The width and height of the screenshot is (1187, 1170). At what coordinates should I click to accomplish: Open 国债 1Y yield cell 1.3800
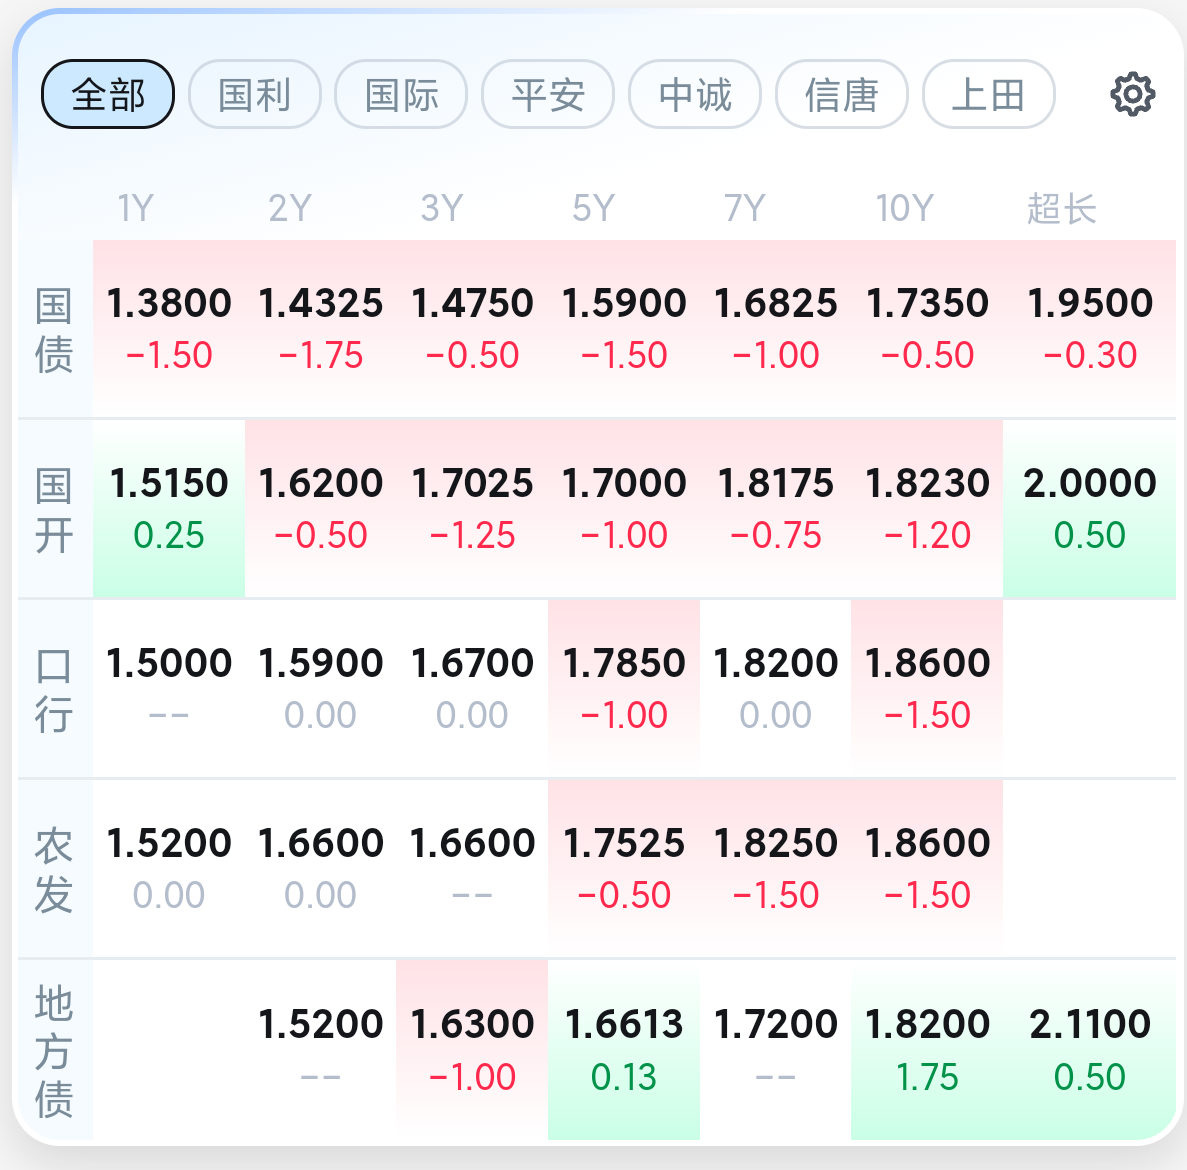(169, 328)
